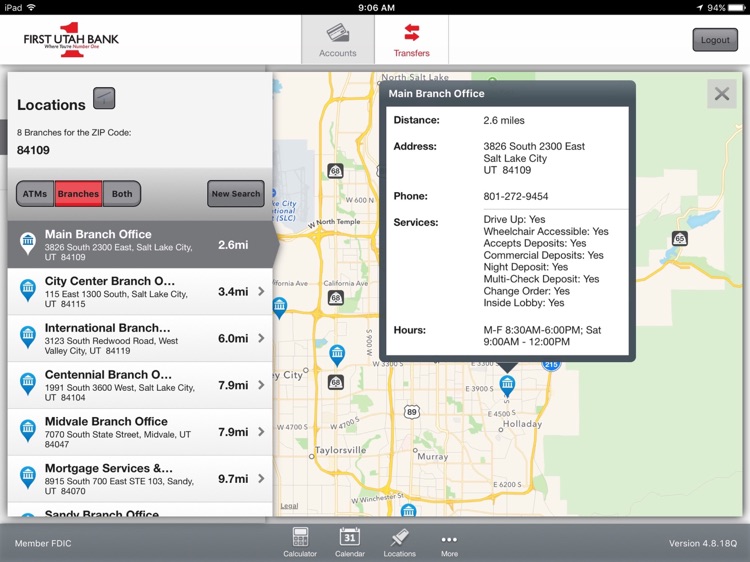Click International Branch pin icon in list

[x=28, y=337]
